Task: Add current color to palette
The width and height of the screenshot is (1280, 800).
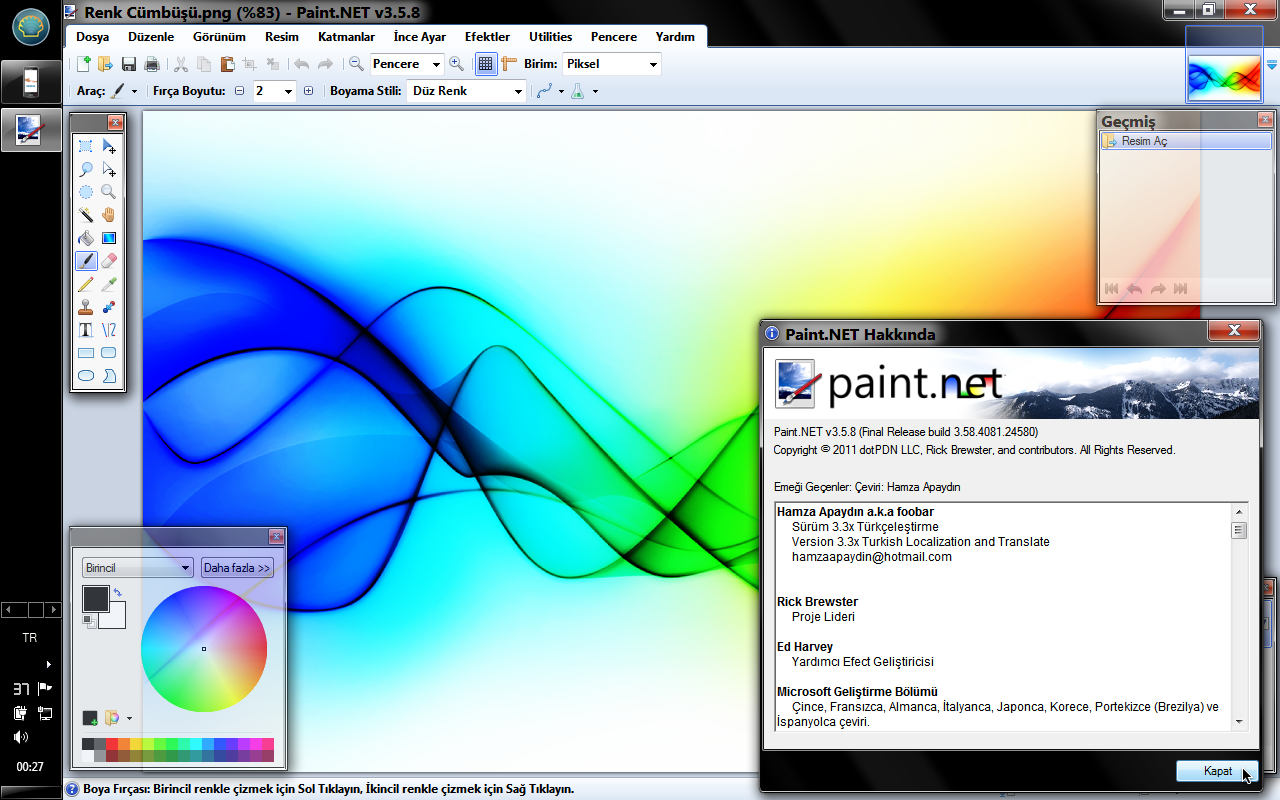Action: click(90, 717)
